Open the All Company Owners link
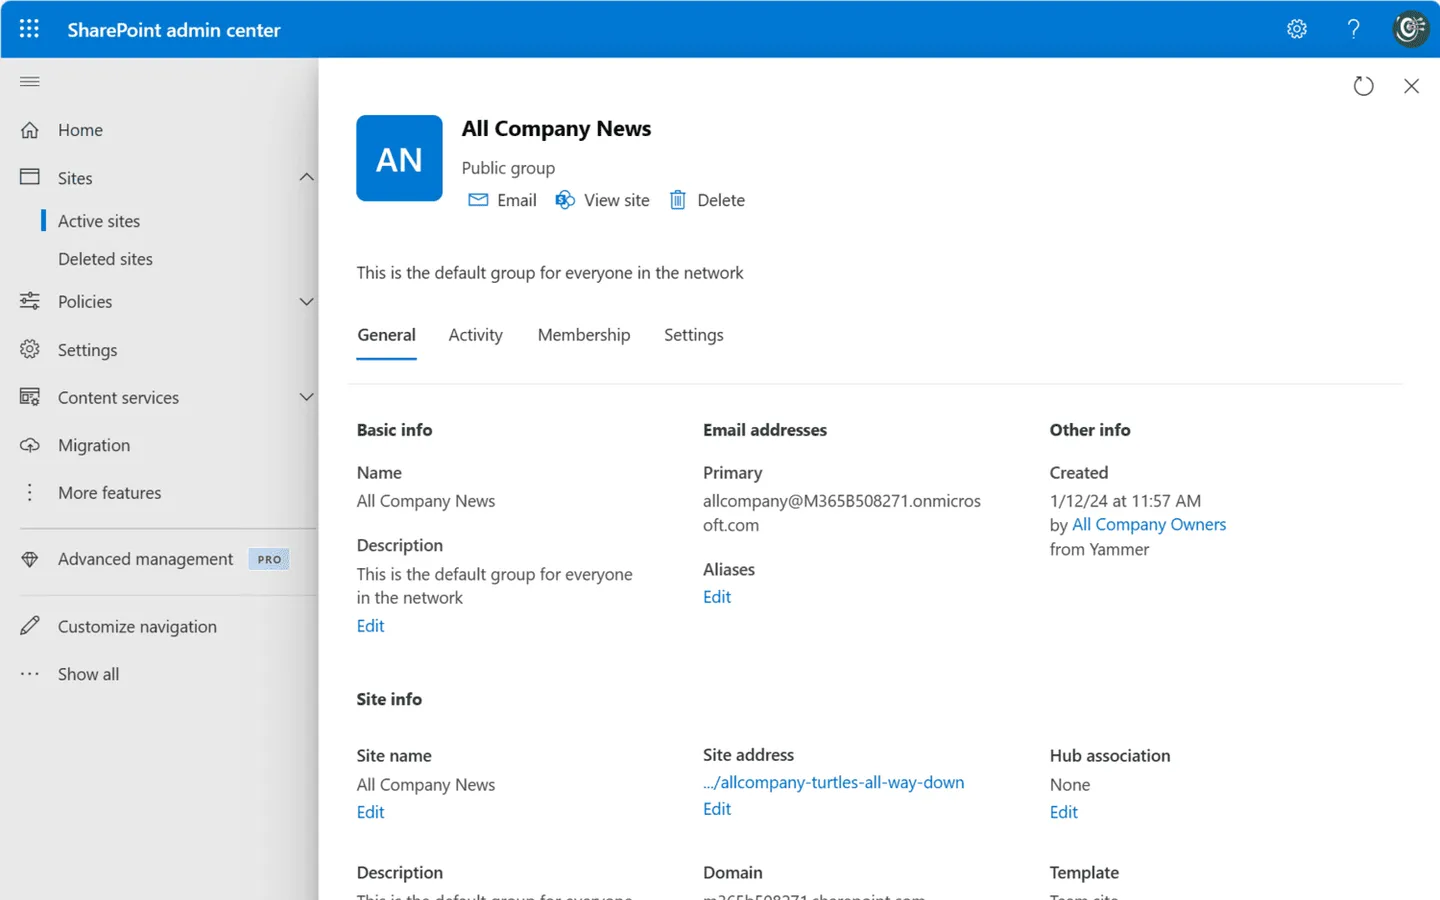This screenshot has width=1440, height=900. tap(1149, 524)
